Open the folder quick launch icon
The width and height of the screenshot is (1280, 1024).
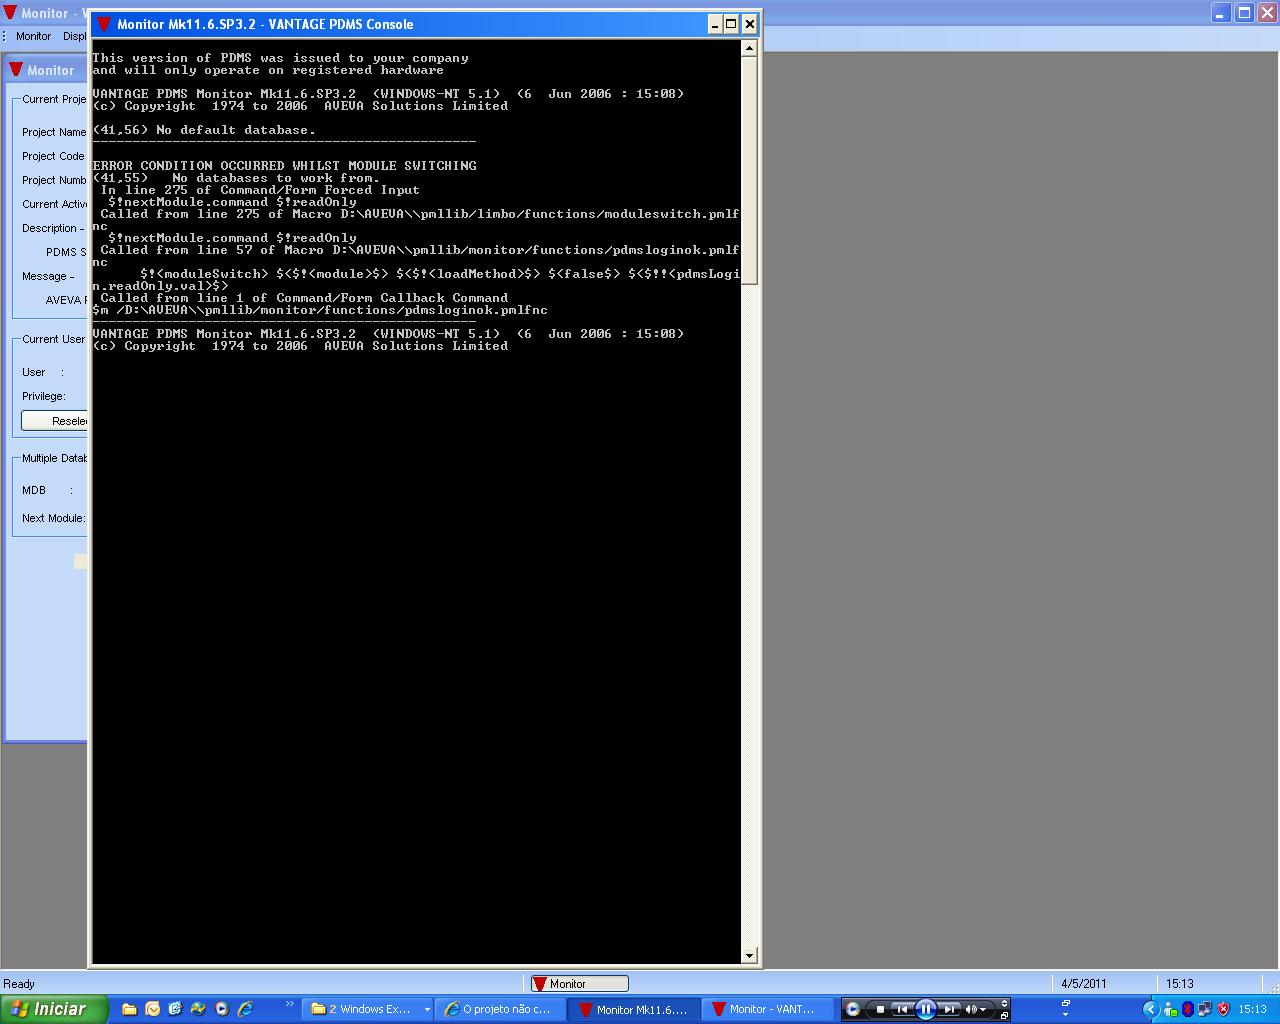point(129,1009)
